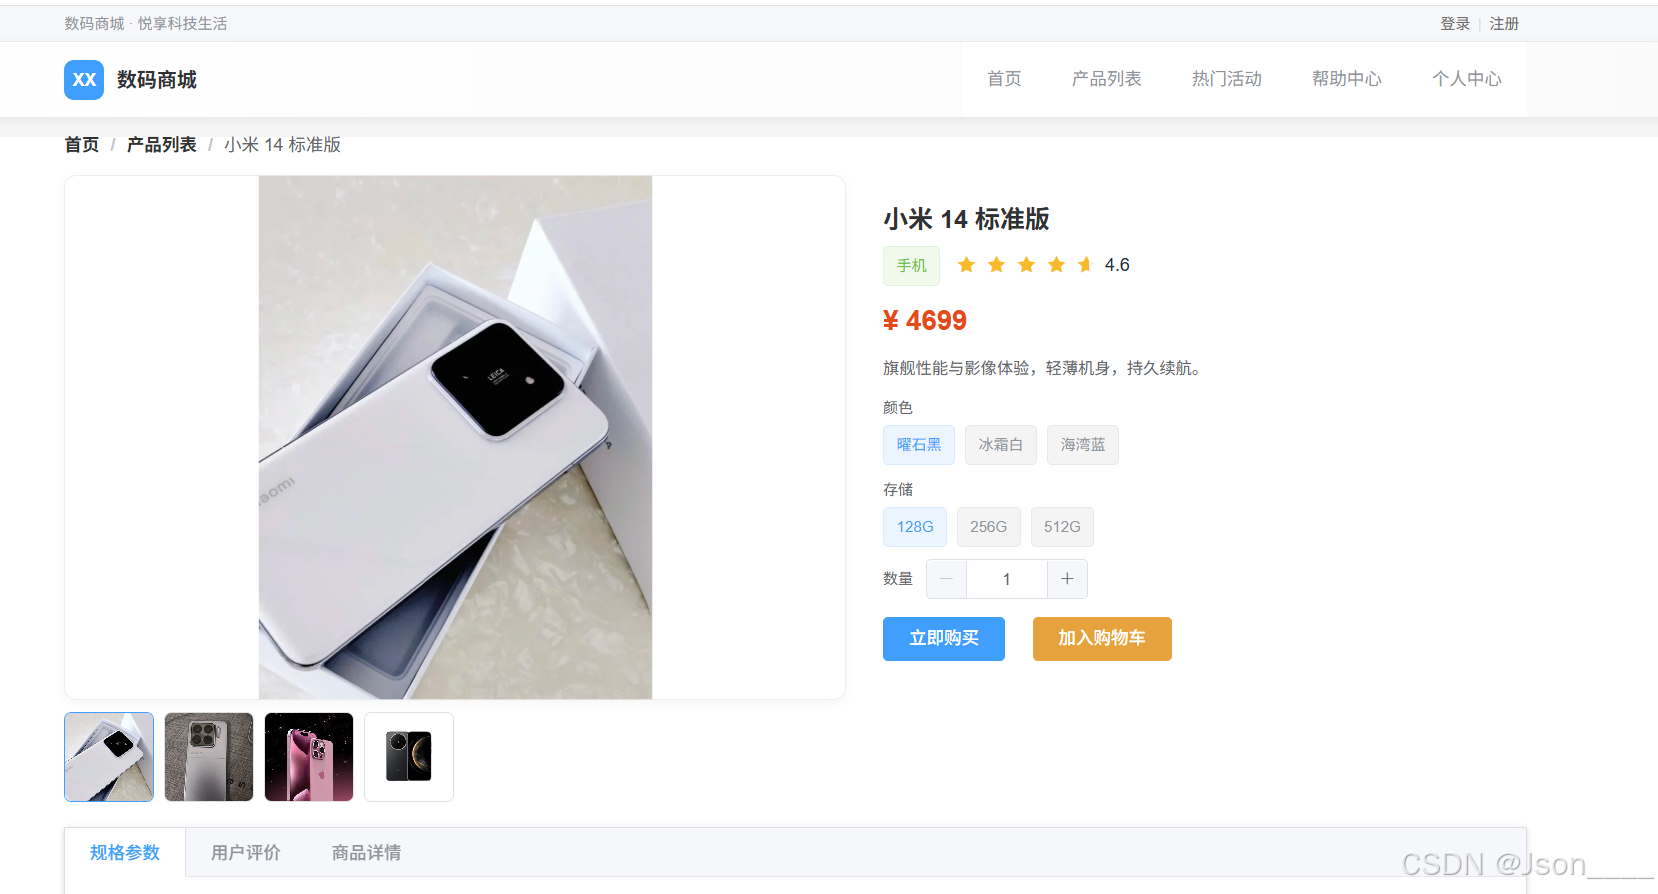Viewport: 1658px width, 894px height.
Task: Click the 立即购买 button
Action: (944, 639)
